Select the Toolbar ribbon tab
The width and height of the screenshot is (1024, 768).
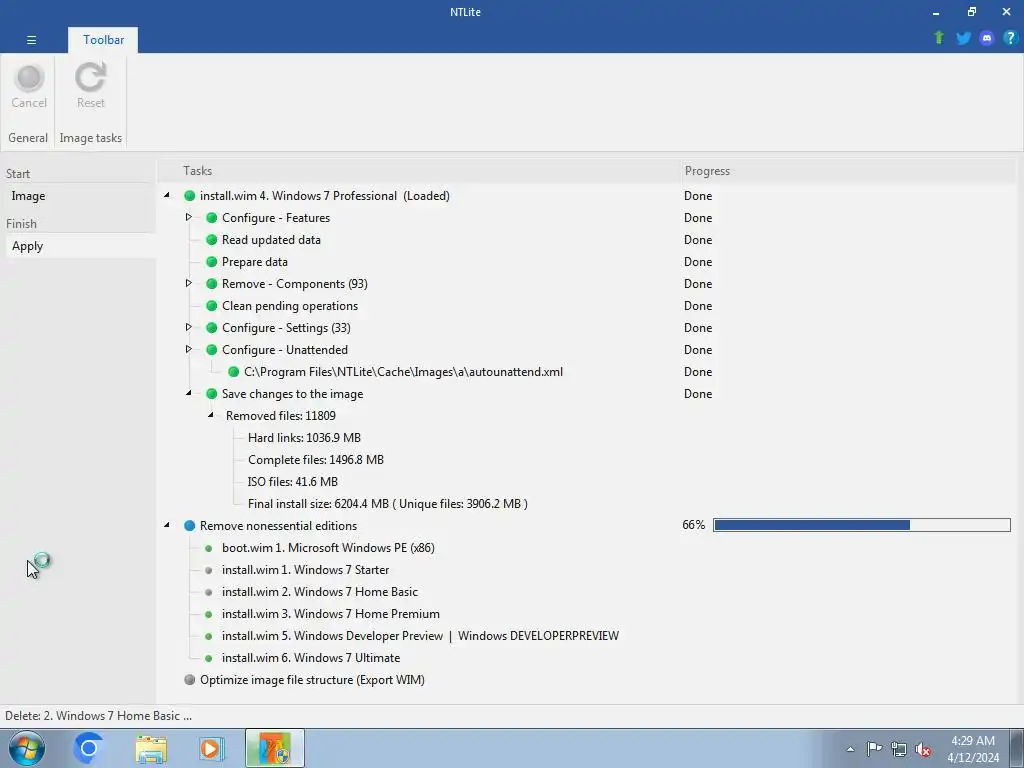[x=103, y=40]
